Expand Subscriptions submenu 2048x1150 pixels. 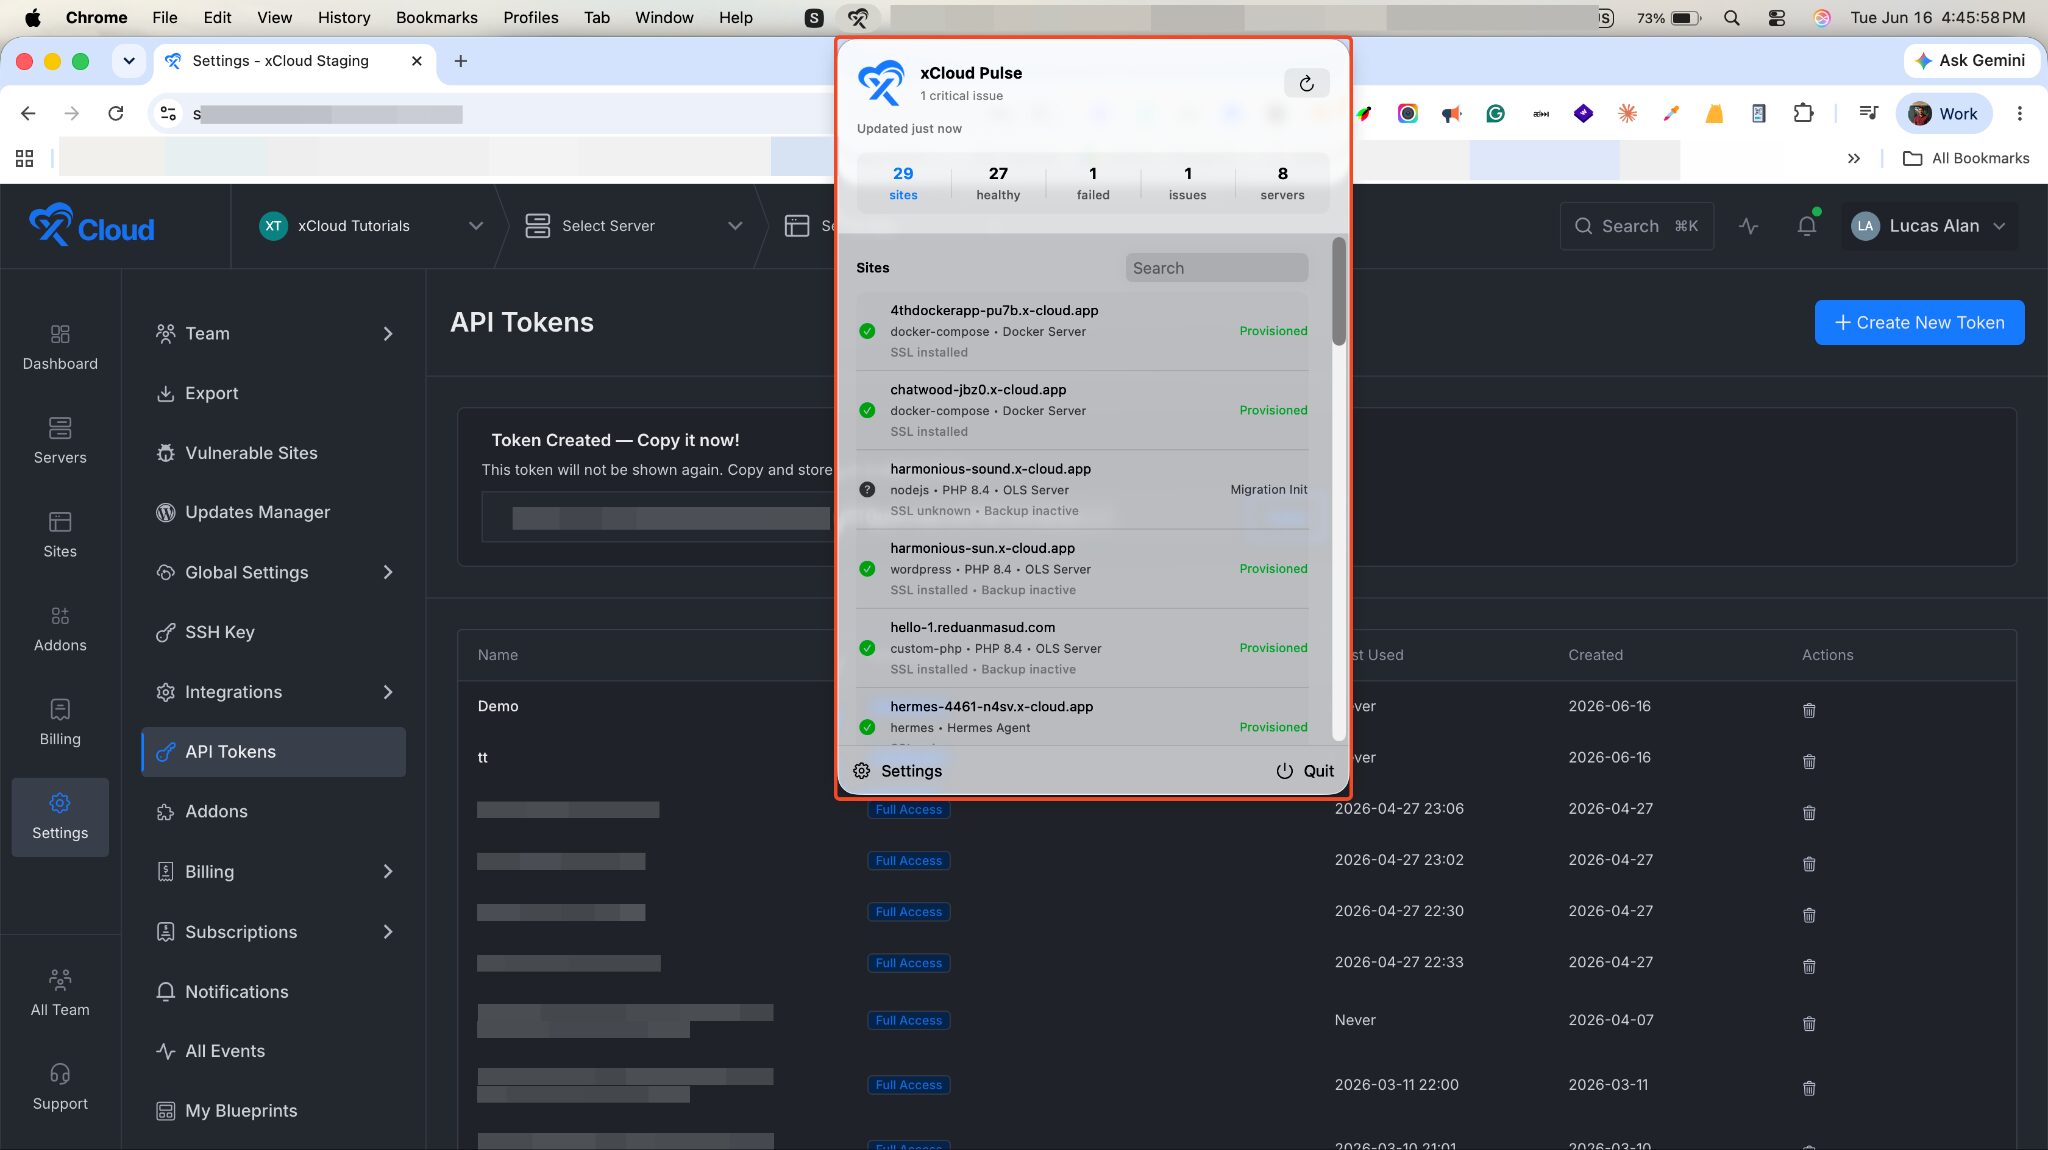(274, 932)
